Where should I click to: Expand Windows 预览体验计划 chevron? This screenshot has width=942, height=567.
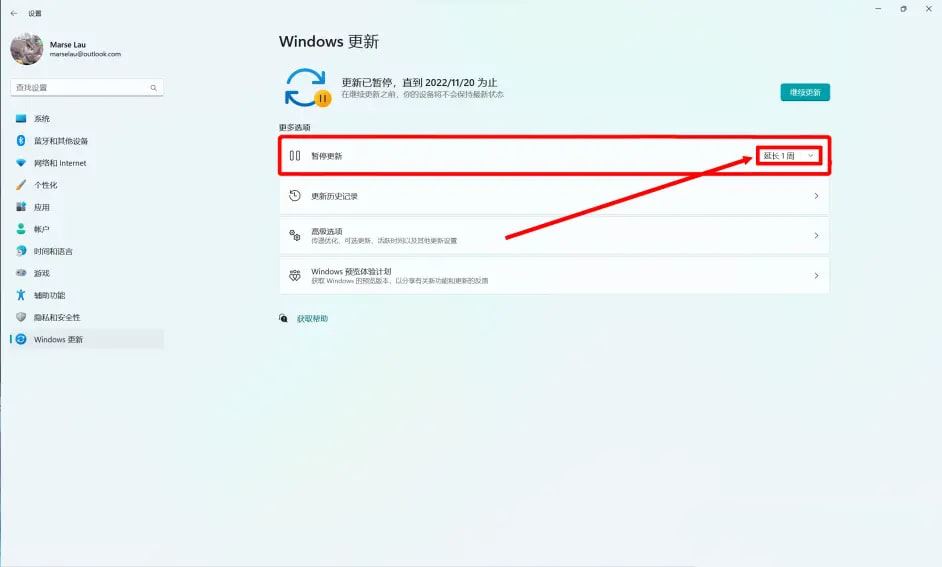click(816, 276)
